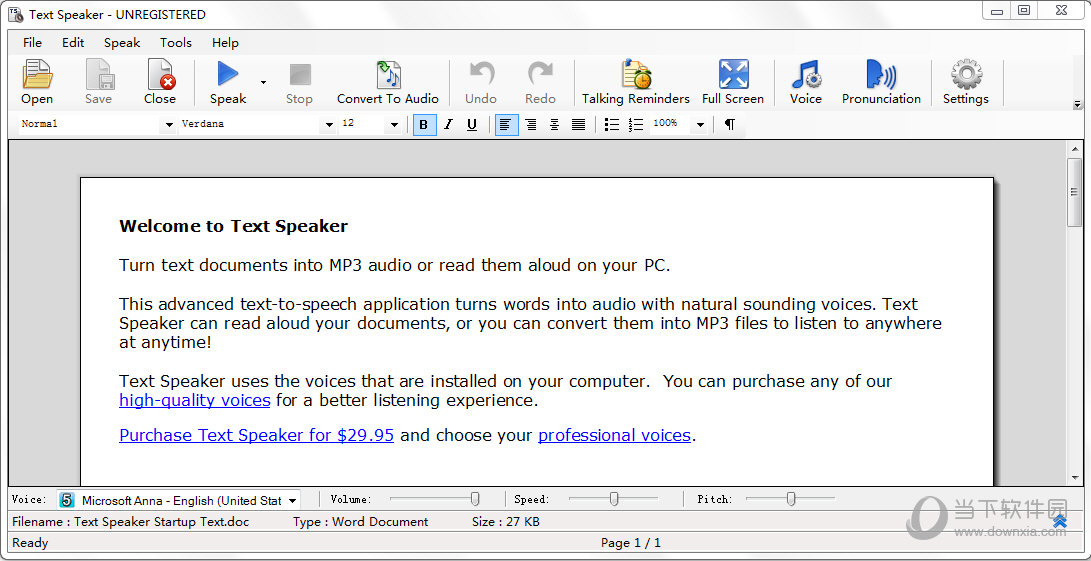This screenshot has width=1091, height=561.
Task: Follow the high-quality voices link
Action: (x=195, y=400)
